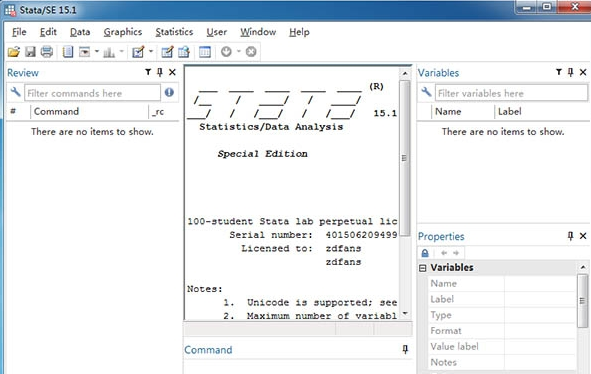The height and width of the screenshot is (374, 591).
Task: Click the Label property row
Action: click(502, 299)
